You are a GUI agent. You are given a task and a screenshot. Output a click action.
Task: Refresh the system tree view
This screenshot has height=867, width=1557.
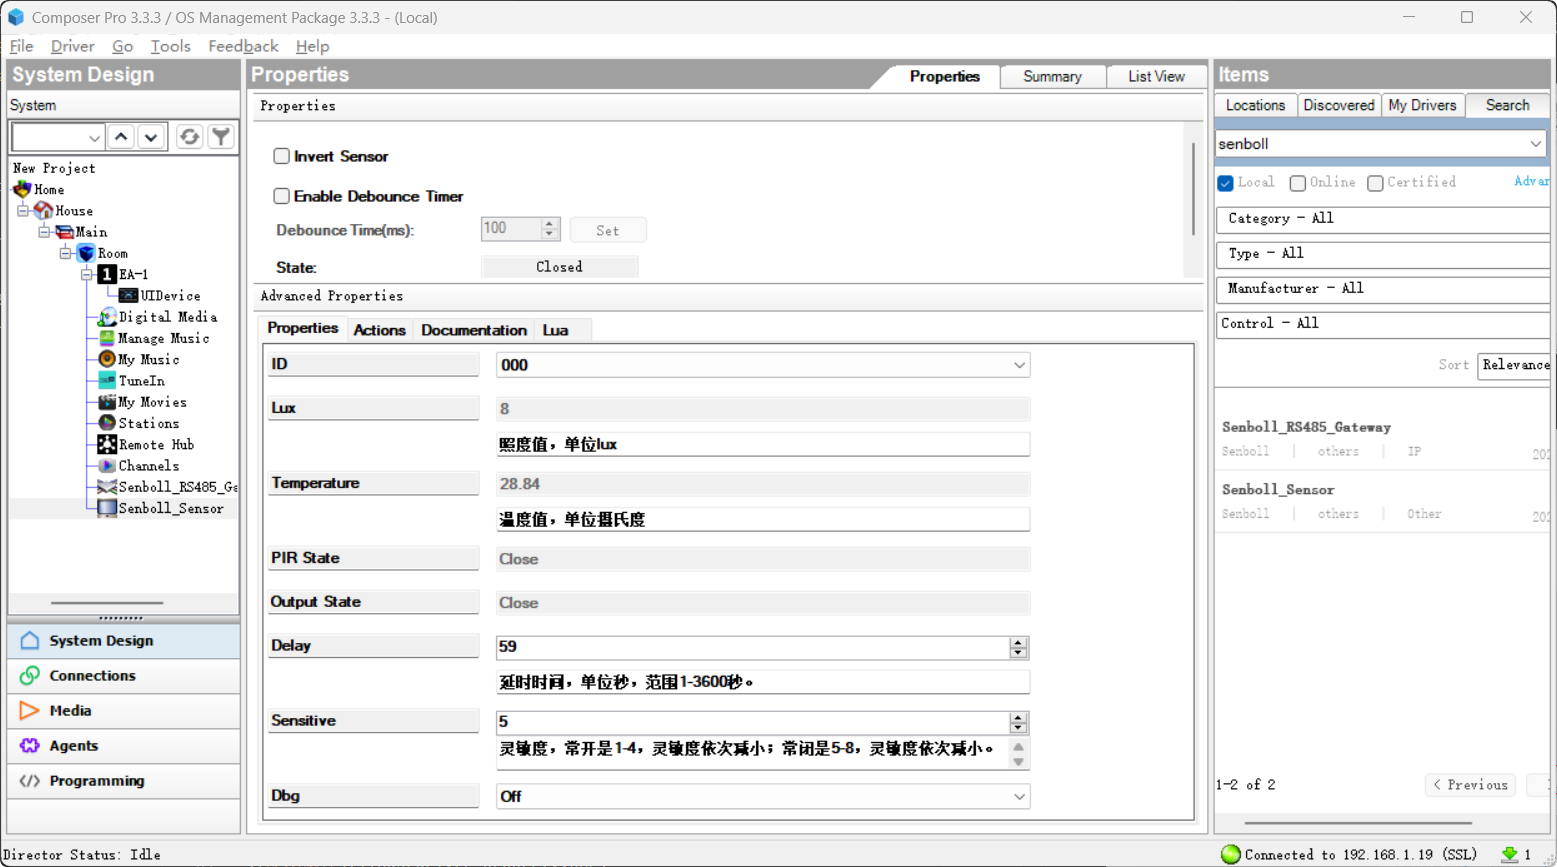click(189, 137)
